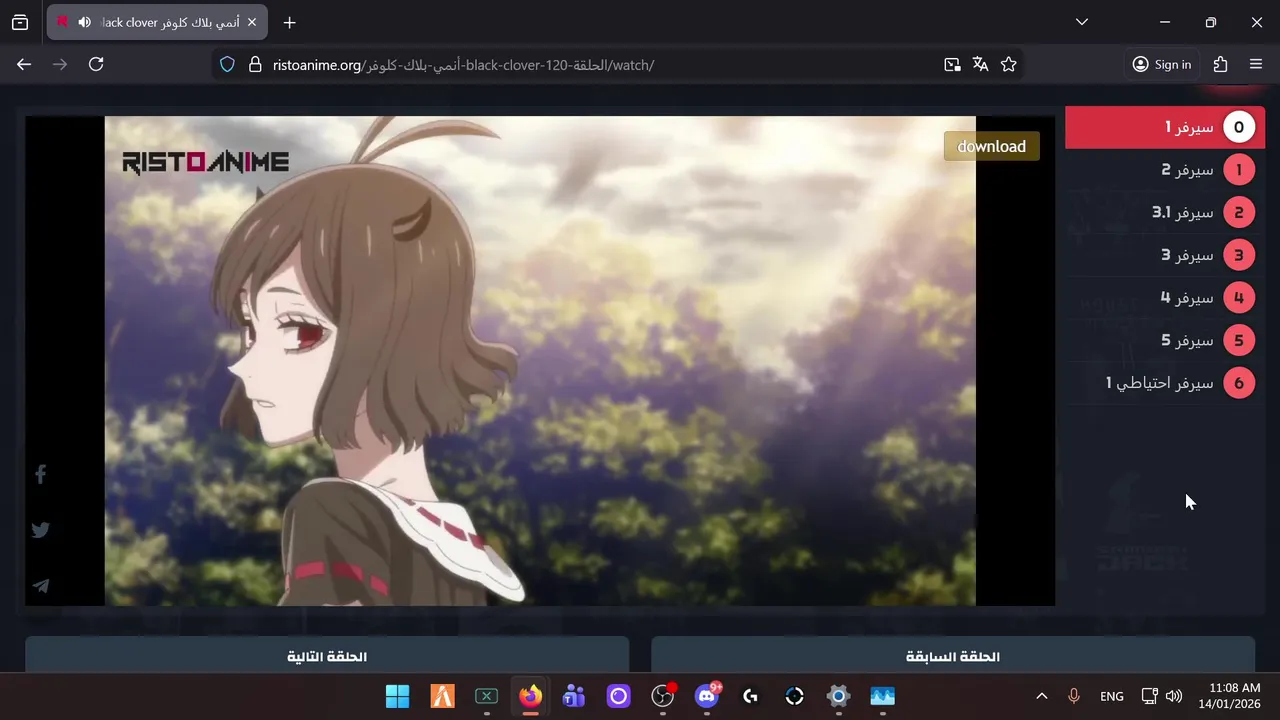Screen dimensions: 1280x720
Task: Open Logitech G HUB from the taskbar
Action: pyautogui.click(x=750, y=696)
